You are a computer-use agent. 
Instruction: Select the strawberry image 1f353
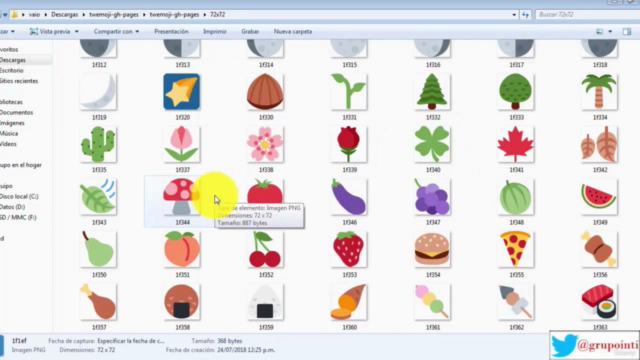tap(349, 249)
